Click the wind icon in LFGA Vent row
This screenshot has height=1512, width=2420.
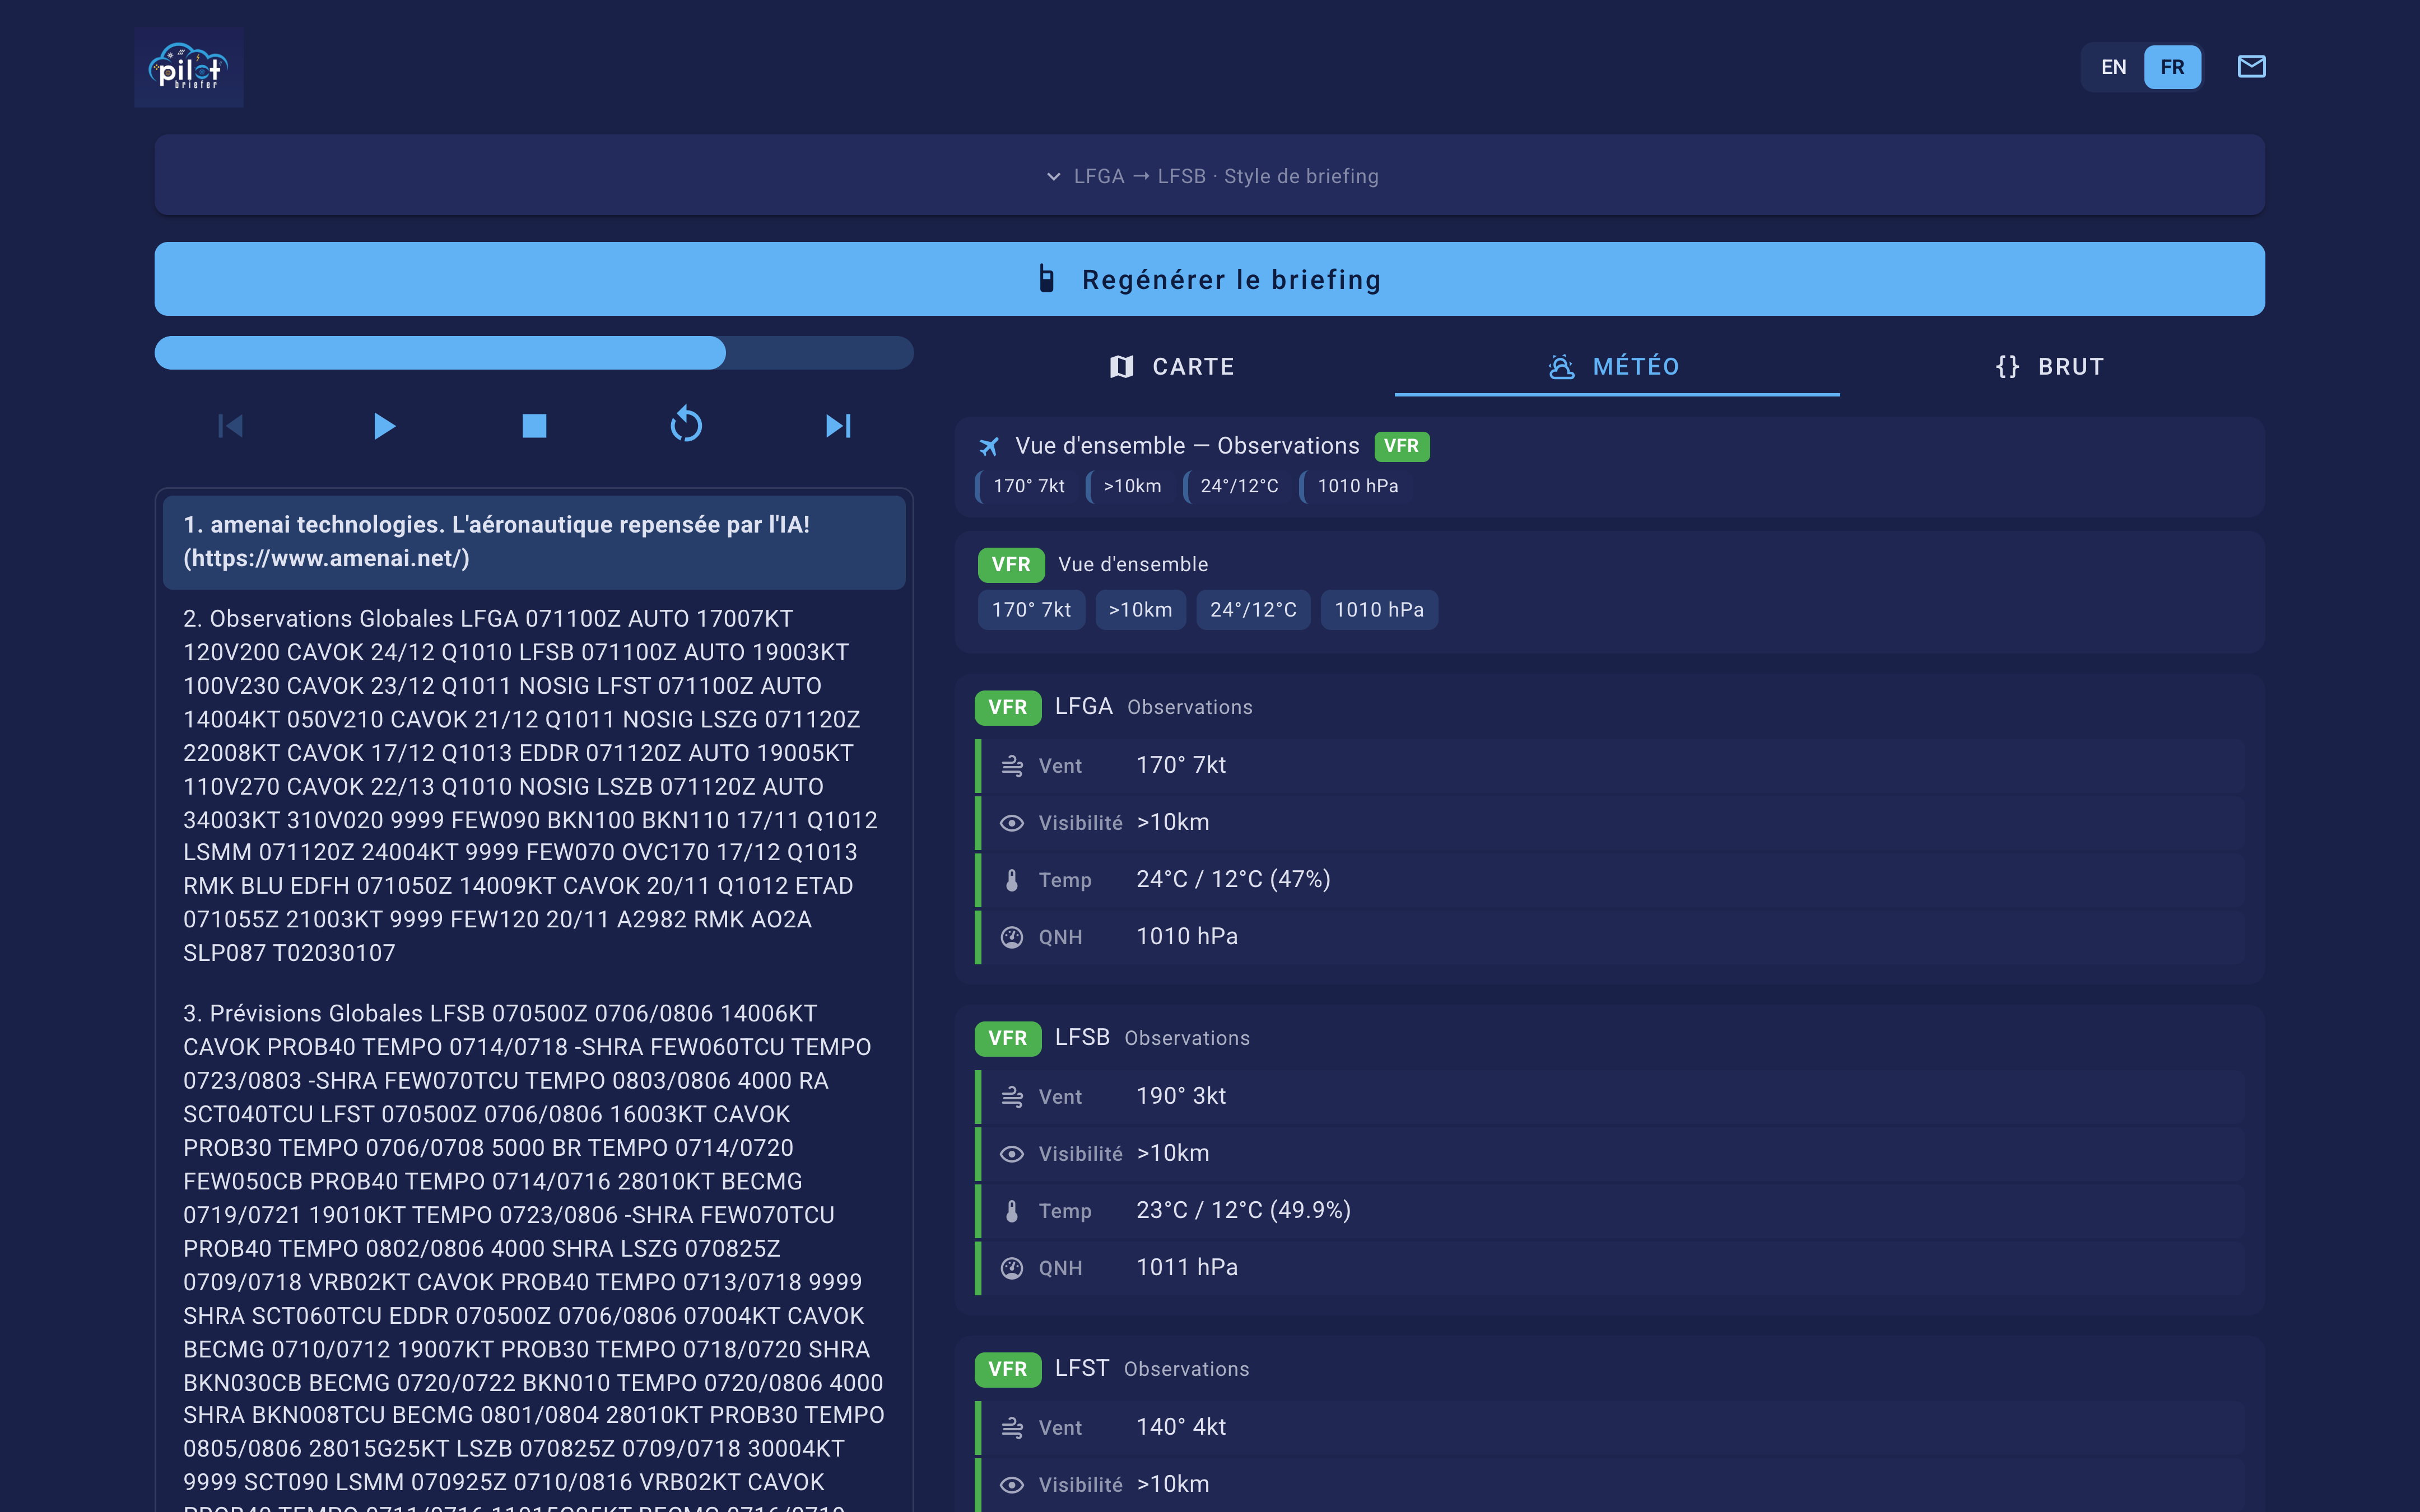tap(1012, 766)
